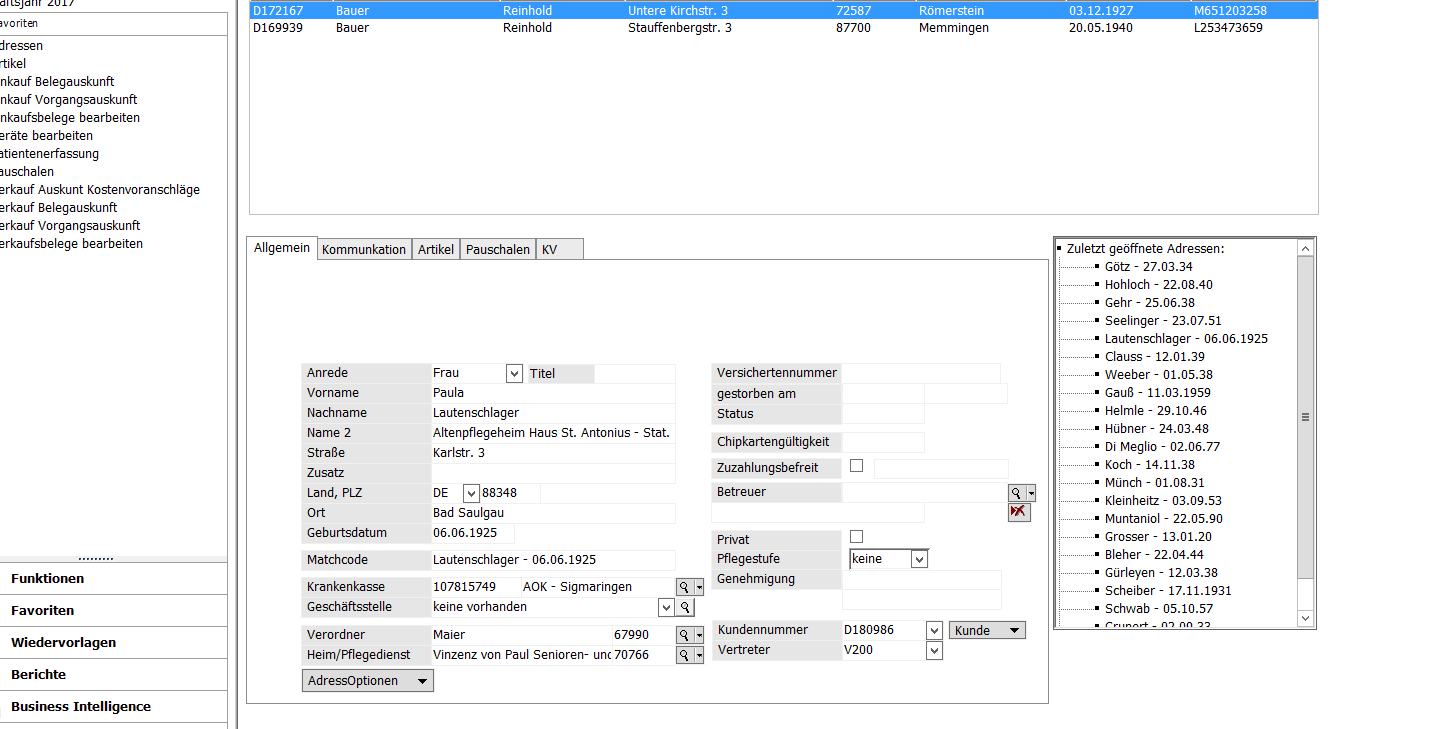Click into the Versichertennummer input field
Viewport: 1452px width, 729px height.
(920, 373)
